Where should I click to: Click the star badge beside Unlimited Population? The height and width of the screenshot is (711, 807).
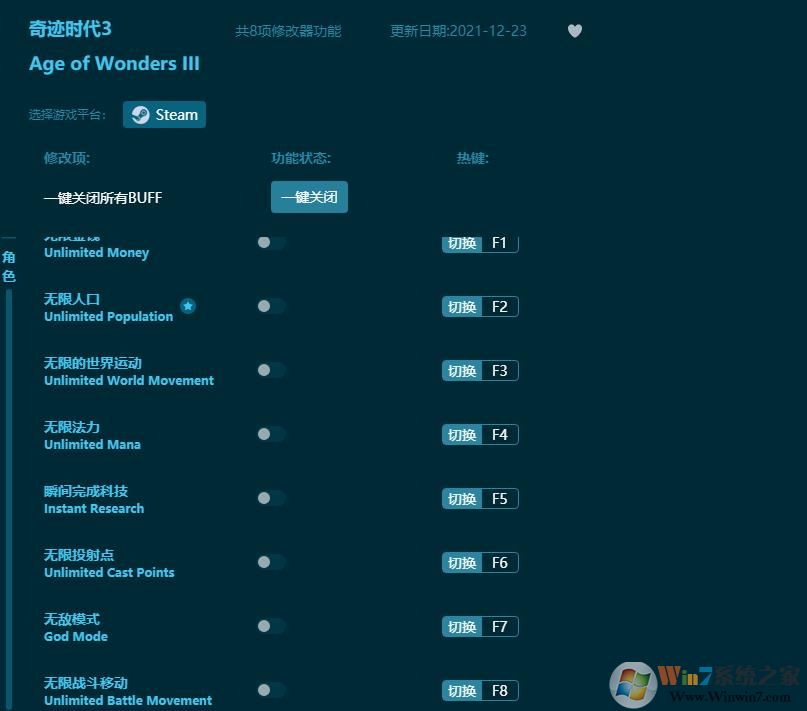[x=188, y=306]
